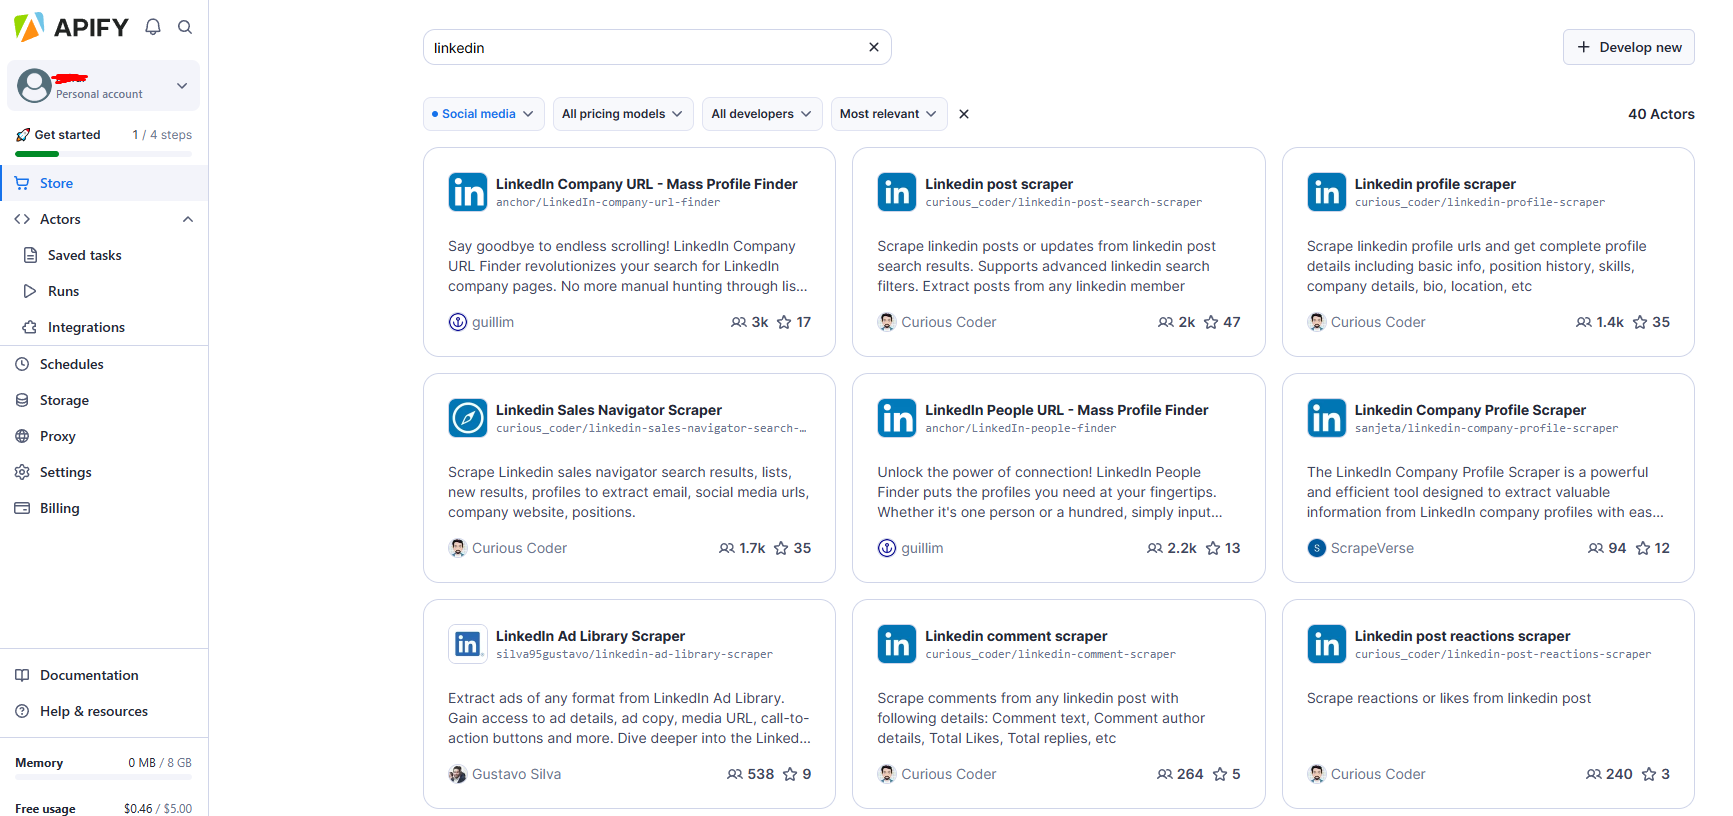Click users icon on Linkedin profile scraper
This screenshot has width=1733, height=816.
click(1584, 322)
